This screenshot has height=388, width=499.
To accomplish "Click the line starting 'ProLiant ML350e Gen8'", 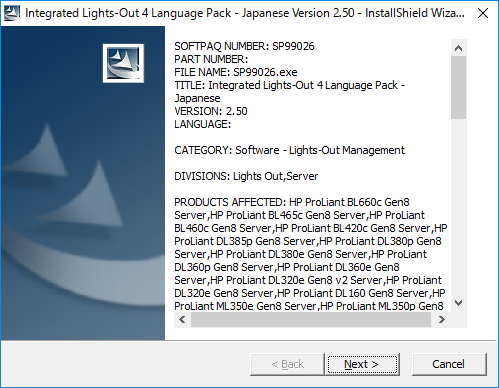I will tap(309, 306).
